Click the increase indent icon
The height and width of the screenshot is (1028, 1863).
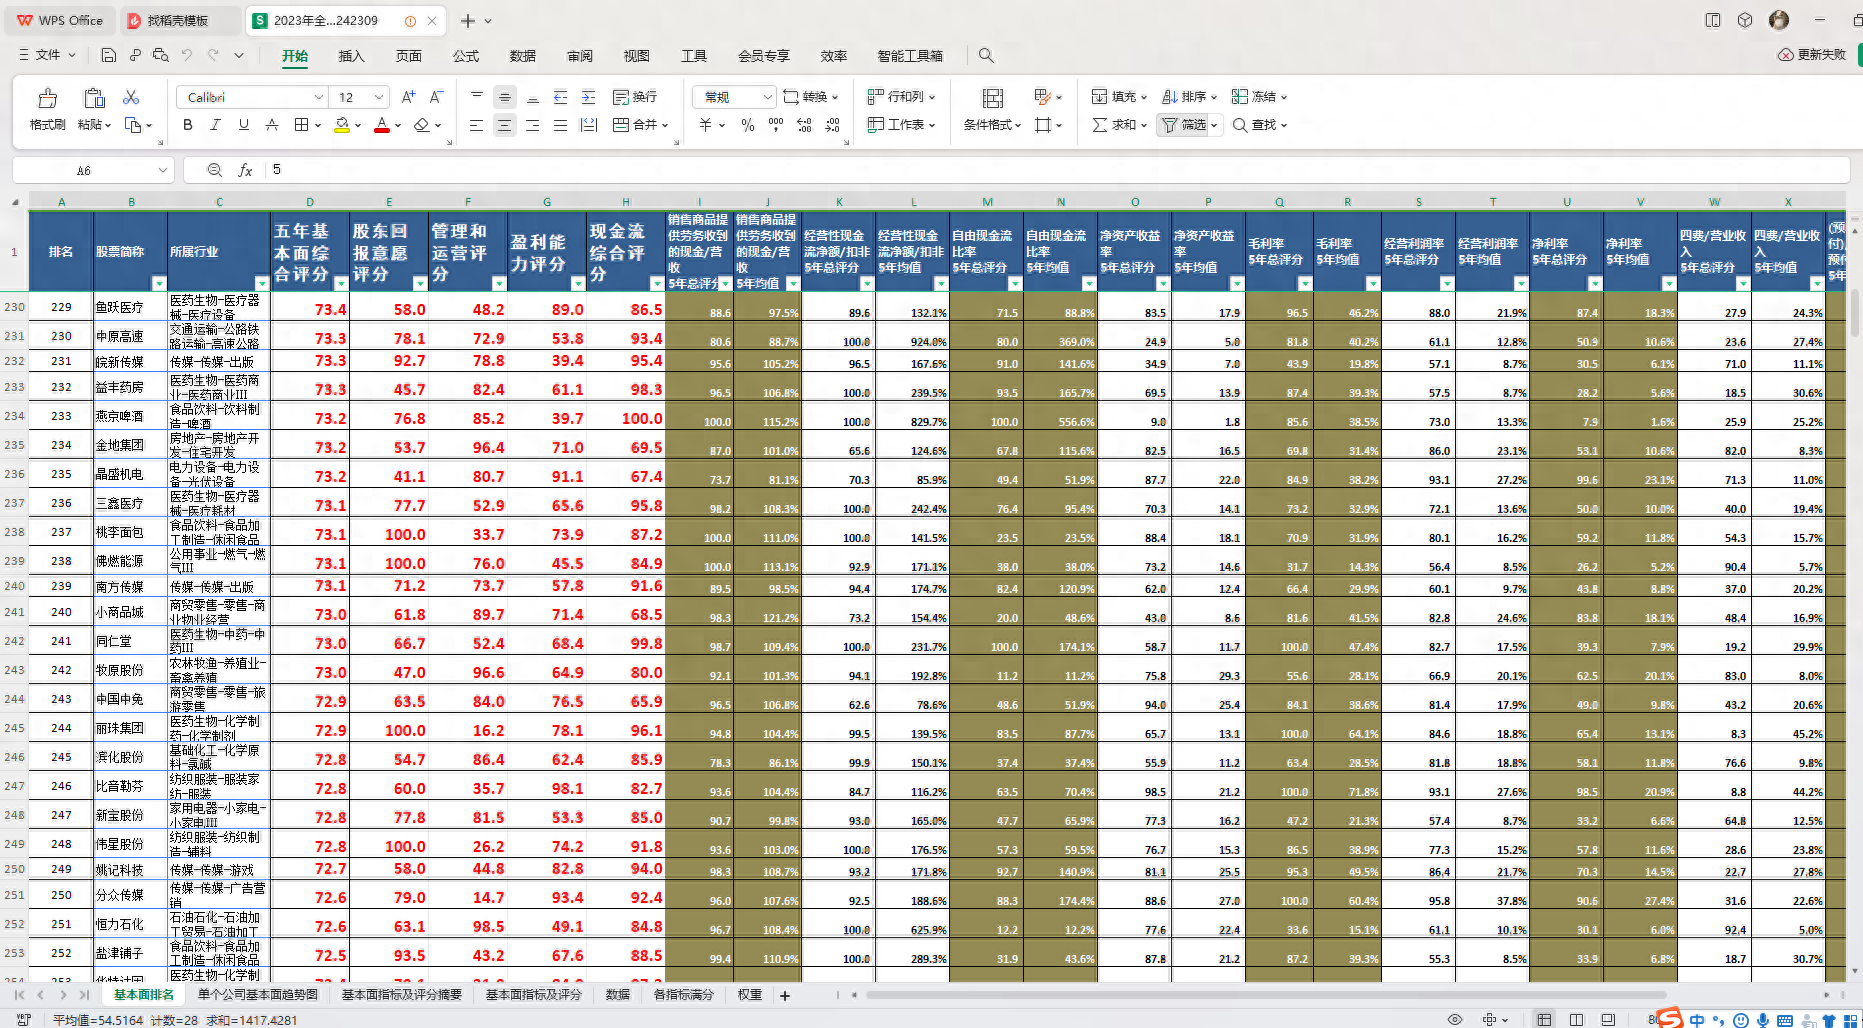588,97
